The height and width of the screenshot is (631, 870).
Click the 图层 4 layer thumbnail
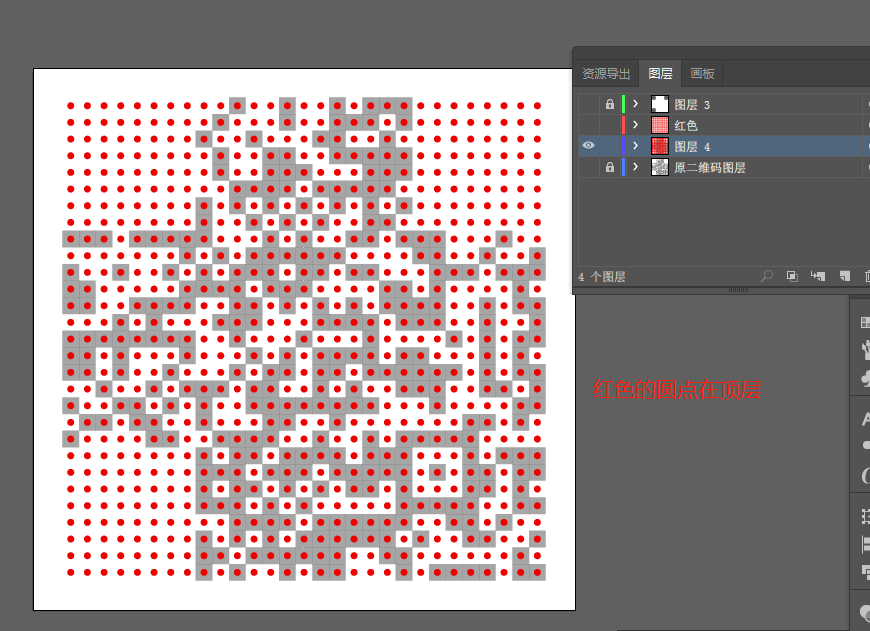659,146
